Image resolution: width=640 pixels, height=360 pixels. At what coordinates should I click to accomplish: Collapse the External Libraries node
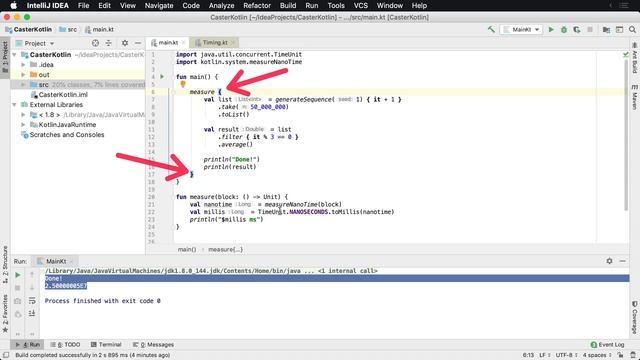coord(15,104)
